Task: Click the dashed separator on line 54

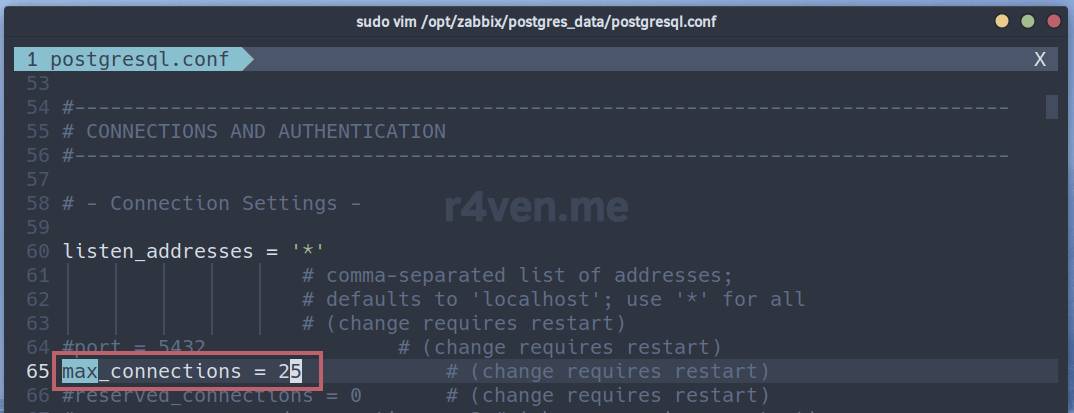Action: [x=536, y=107]
